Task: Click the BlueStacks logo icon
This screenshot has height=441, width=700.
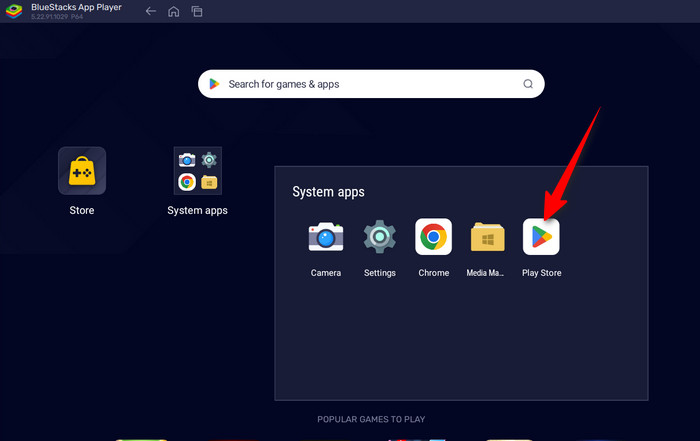Action: coord(14,11)
